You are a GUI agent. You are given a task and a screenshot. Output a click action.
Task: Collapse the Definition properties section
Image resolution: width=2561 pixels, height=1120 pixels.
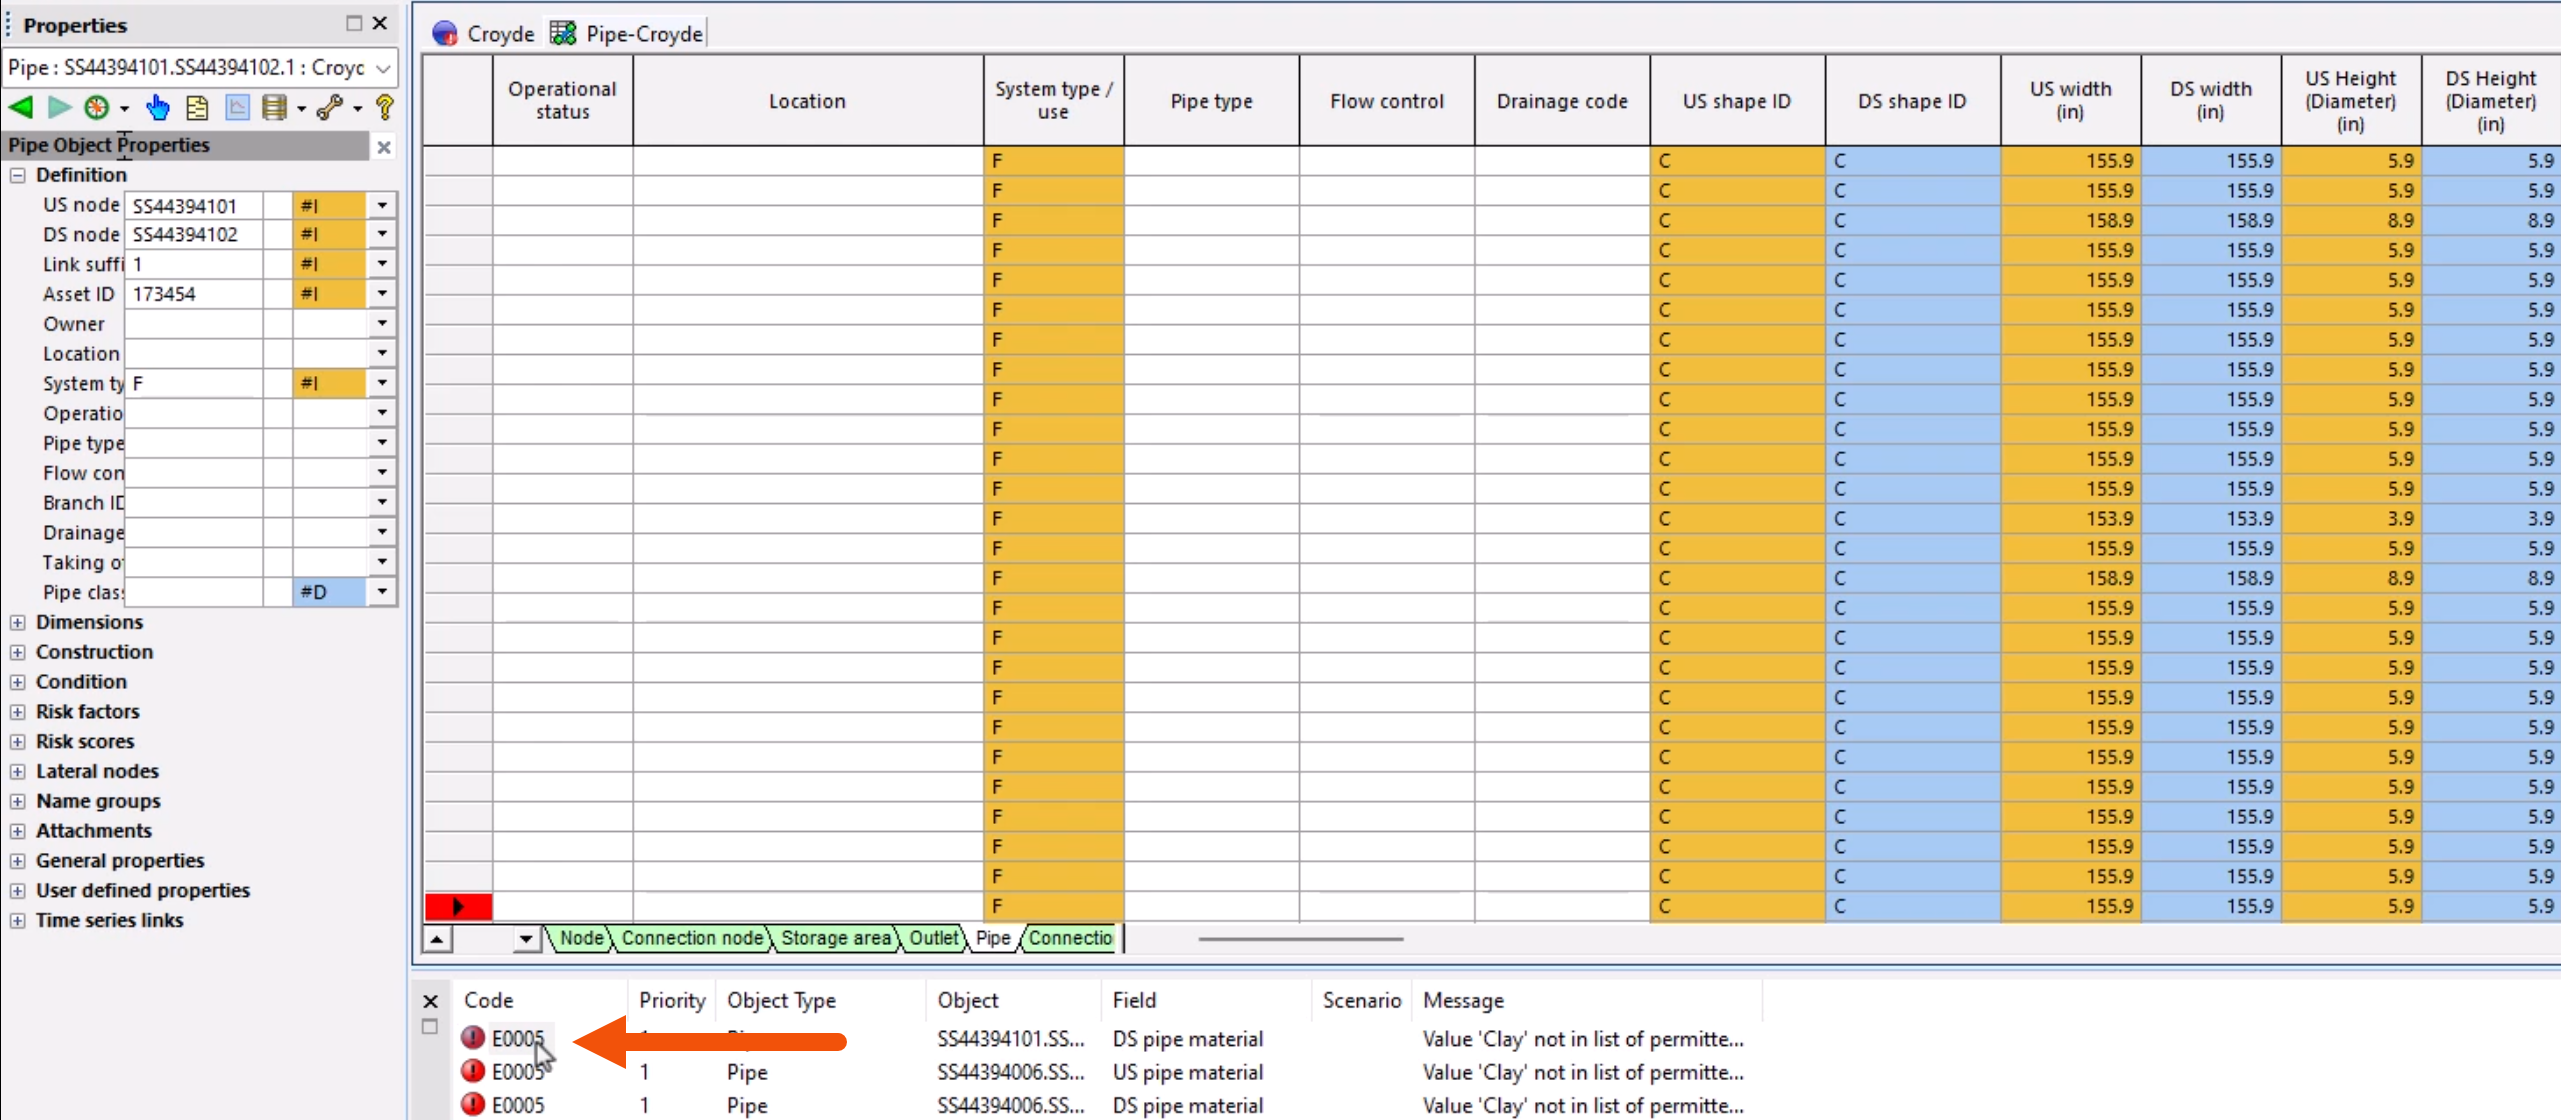[17, 175]
